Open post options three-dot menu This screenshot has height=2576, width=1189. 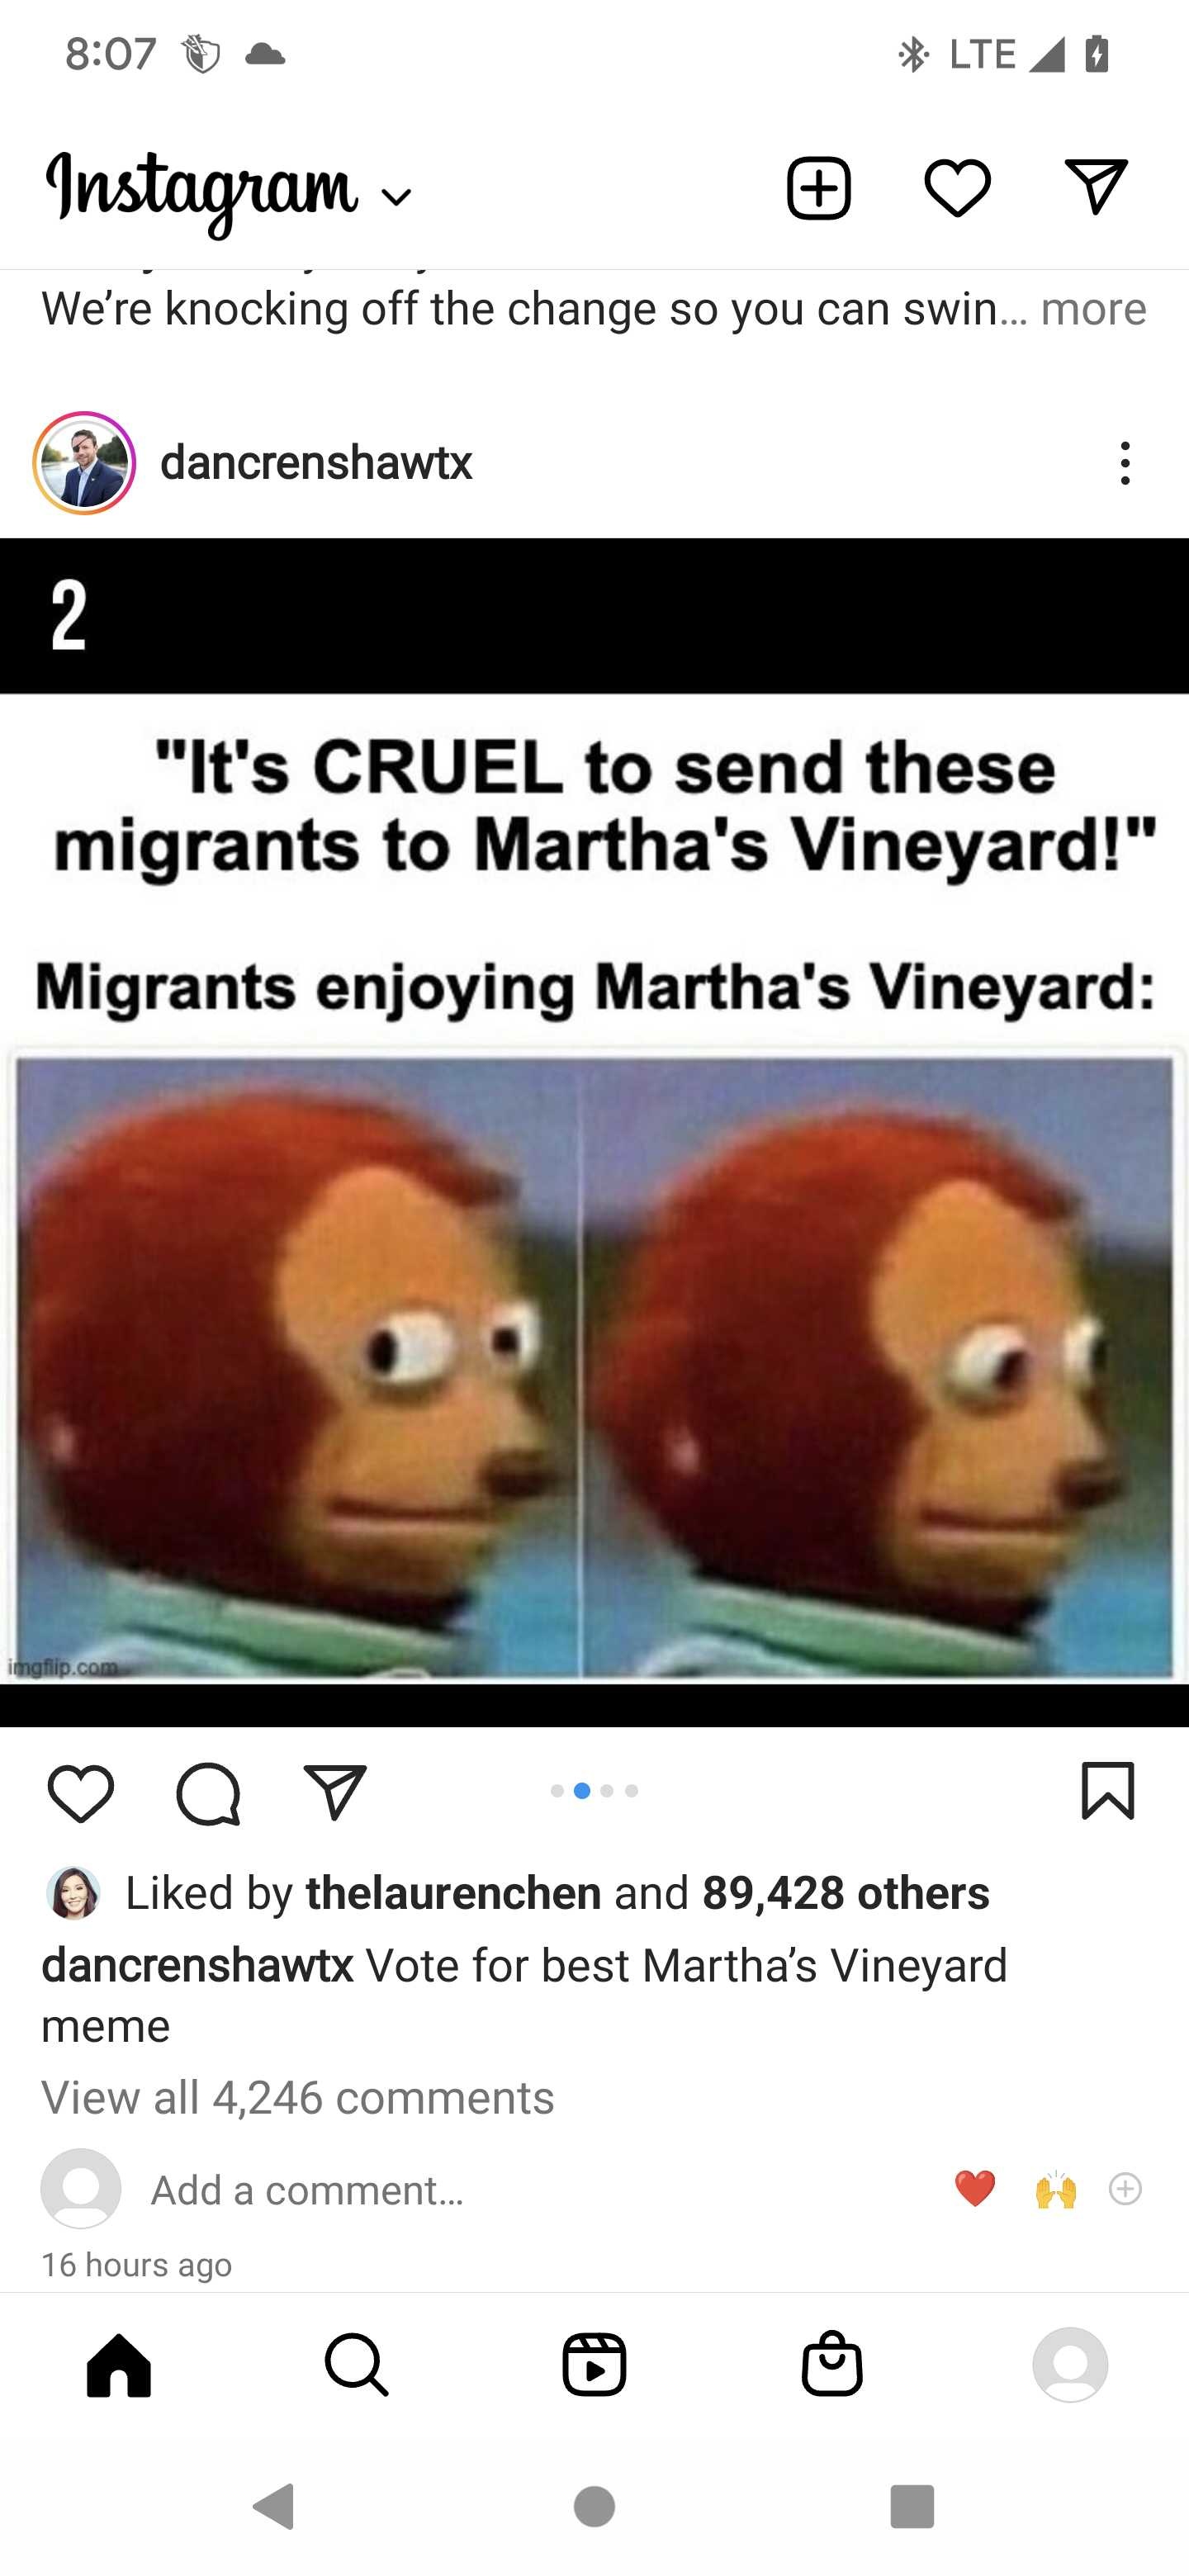pyautogui.click(x=1125, y=463)
